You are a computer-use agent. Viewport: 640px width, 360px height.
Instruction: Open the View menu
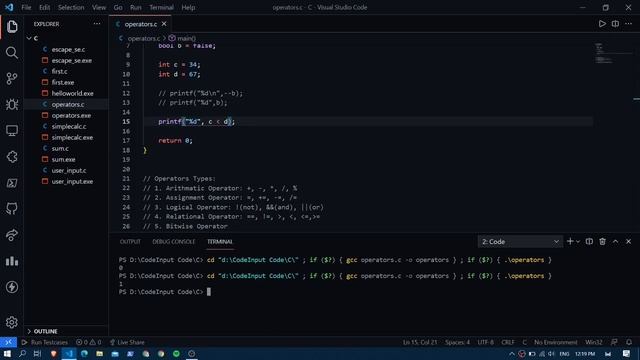[99, 7]
